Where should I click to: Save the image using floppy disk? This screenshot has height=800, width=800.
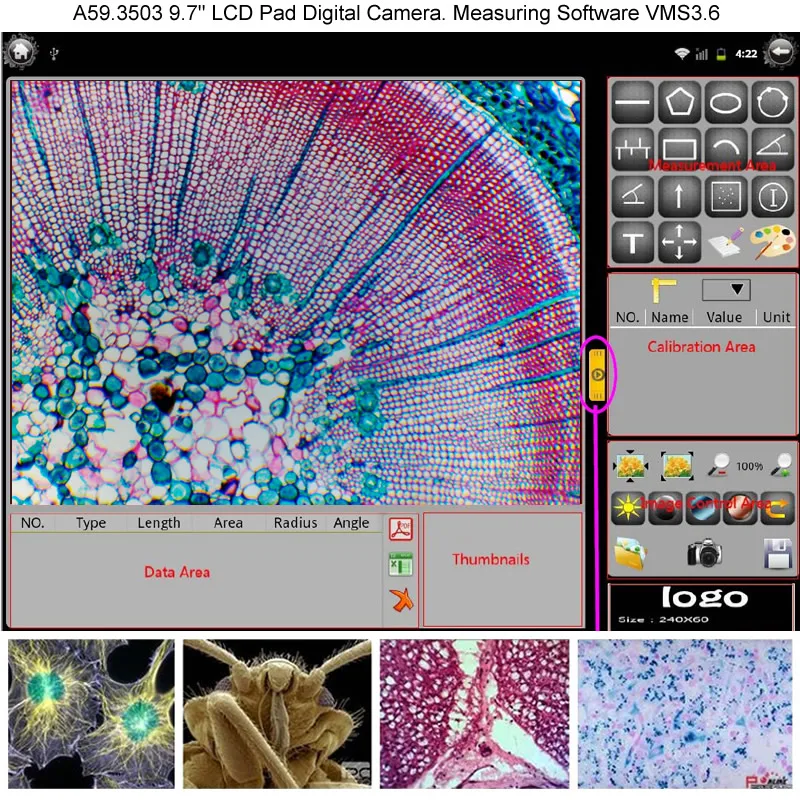click(777, 554)
